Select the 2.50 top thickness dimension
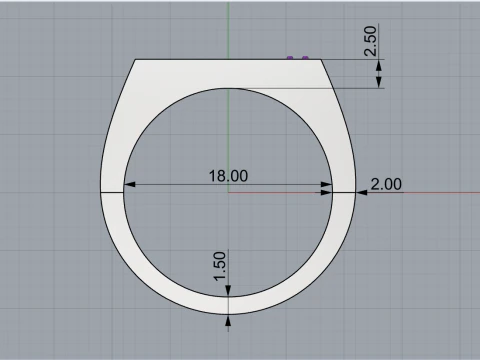The height and width of the screenshot is (360, 480). click(x=371, y=41)
